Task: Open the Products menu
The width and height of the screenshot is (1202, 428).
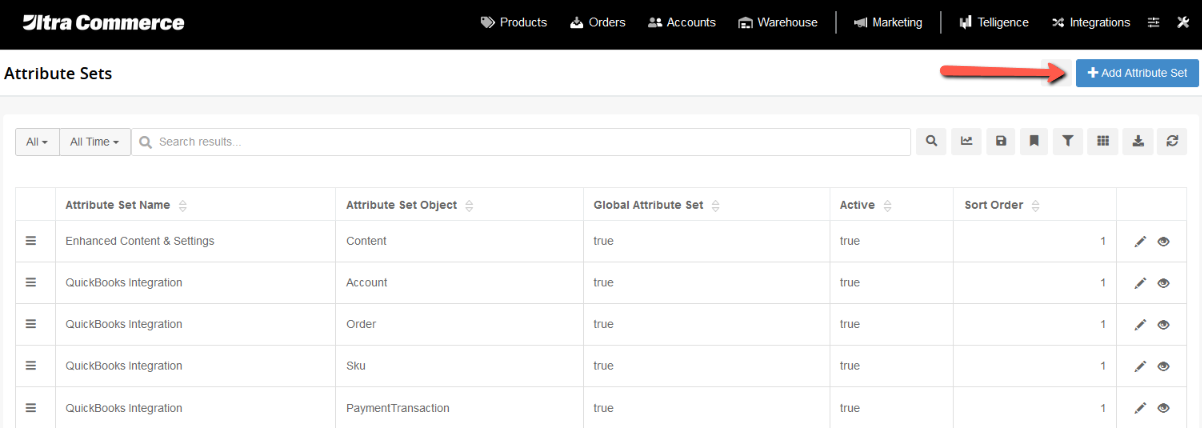Action: 514,22
